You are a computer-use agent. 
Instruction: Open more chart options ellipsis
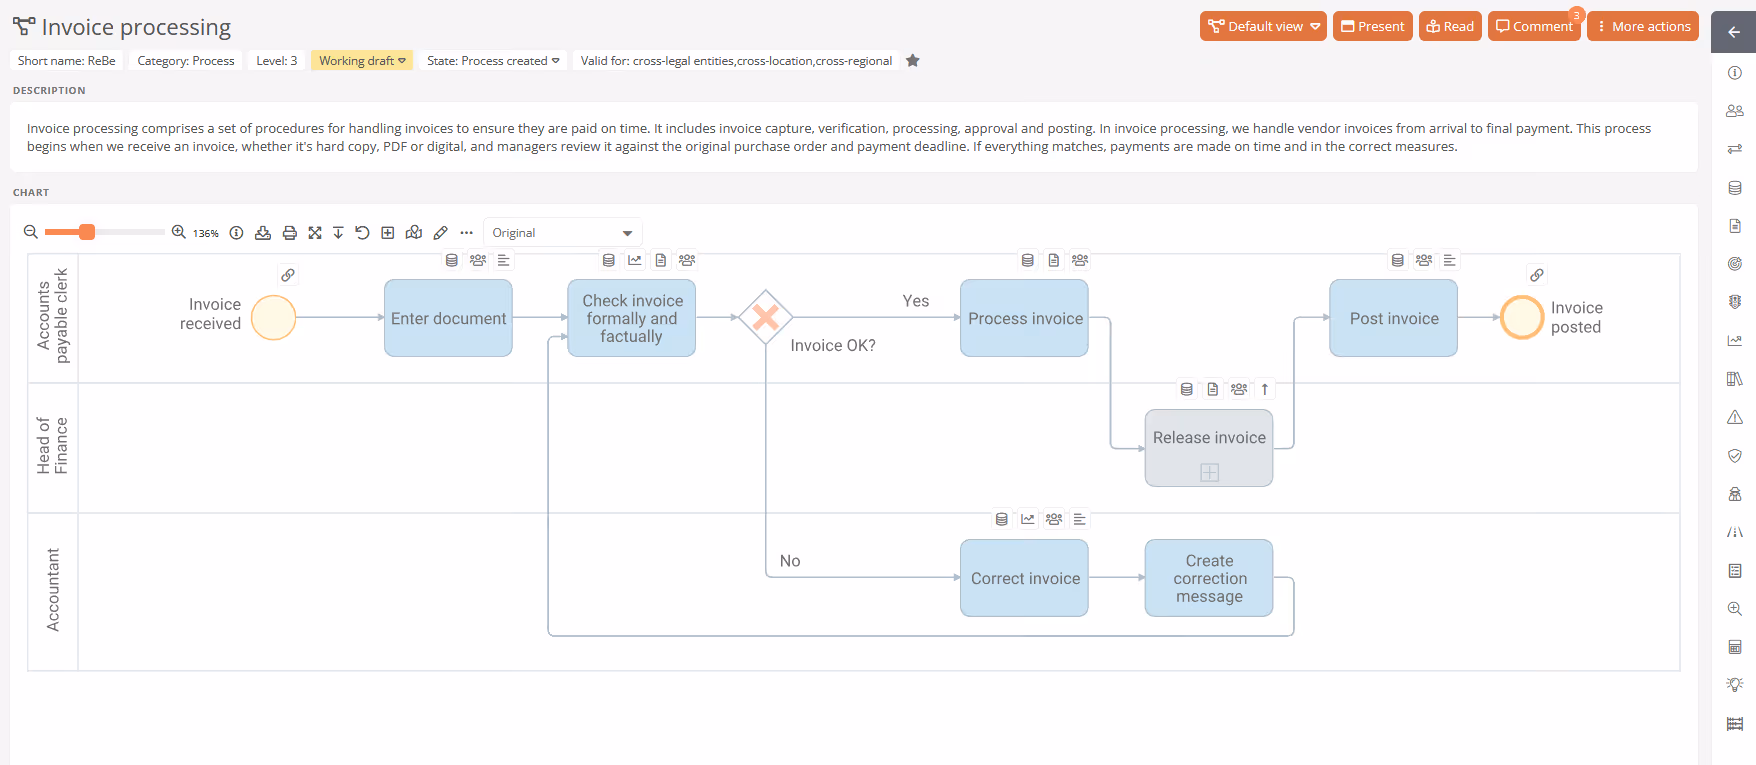(x=466, y=233)
